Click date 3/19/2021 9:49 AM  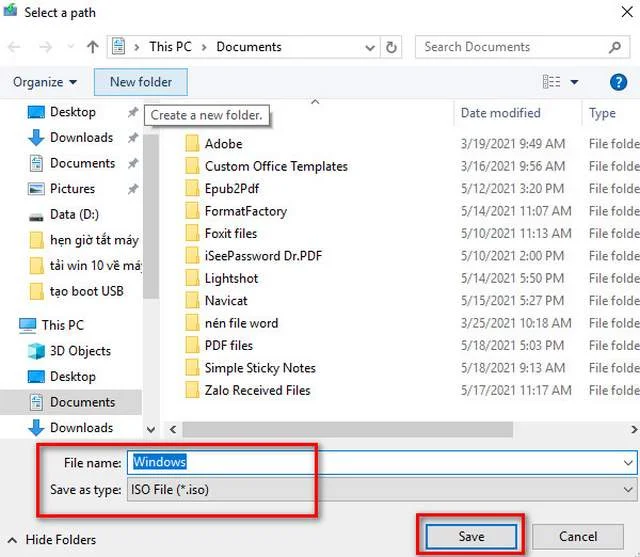(x=513, y=144)
